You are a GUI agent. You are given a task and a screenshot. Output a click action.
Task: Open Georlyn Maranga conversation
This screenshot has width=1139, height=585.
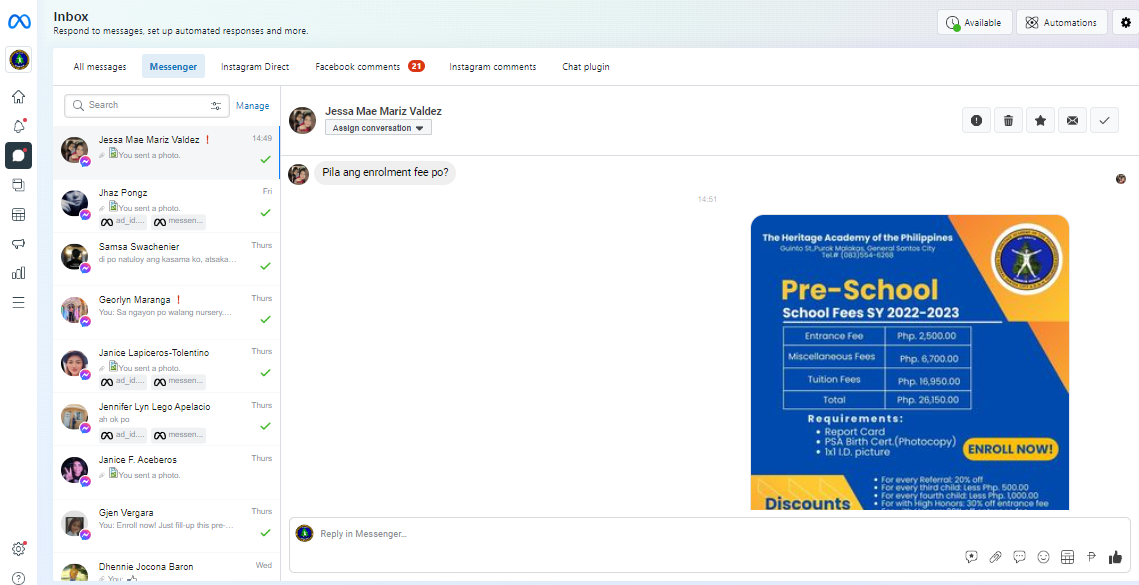[x=166, y=312]
